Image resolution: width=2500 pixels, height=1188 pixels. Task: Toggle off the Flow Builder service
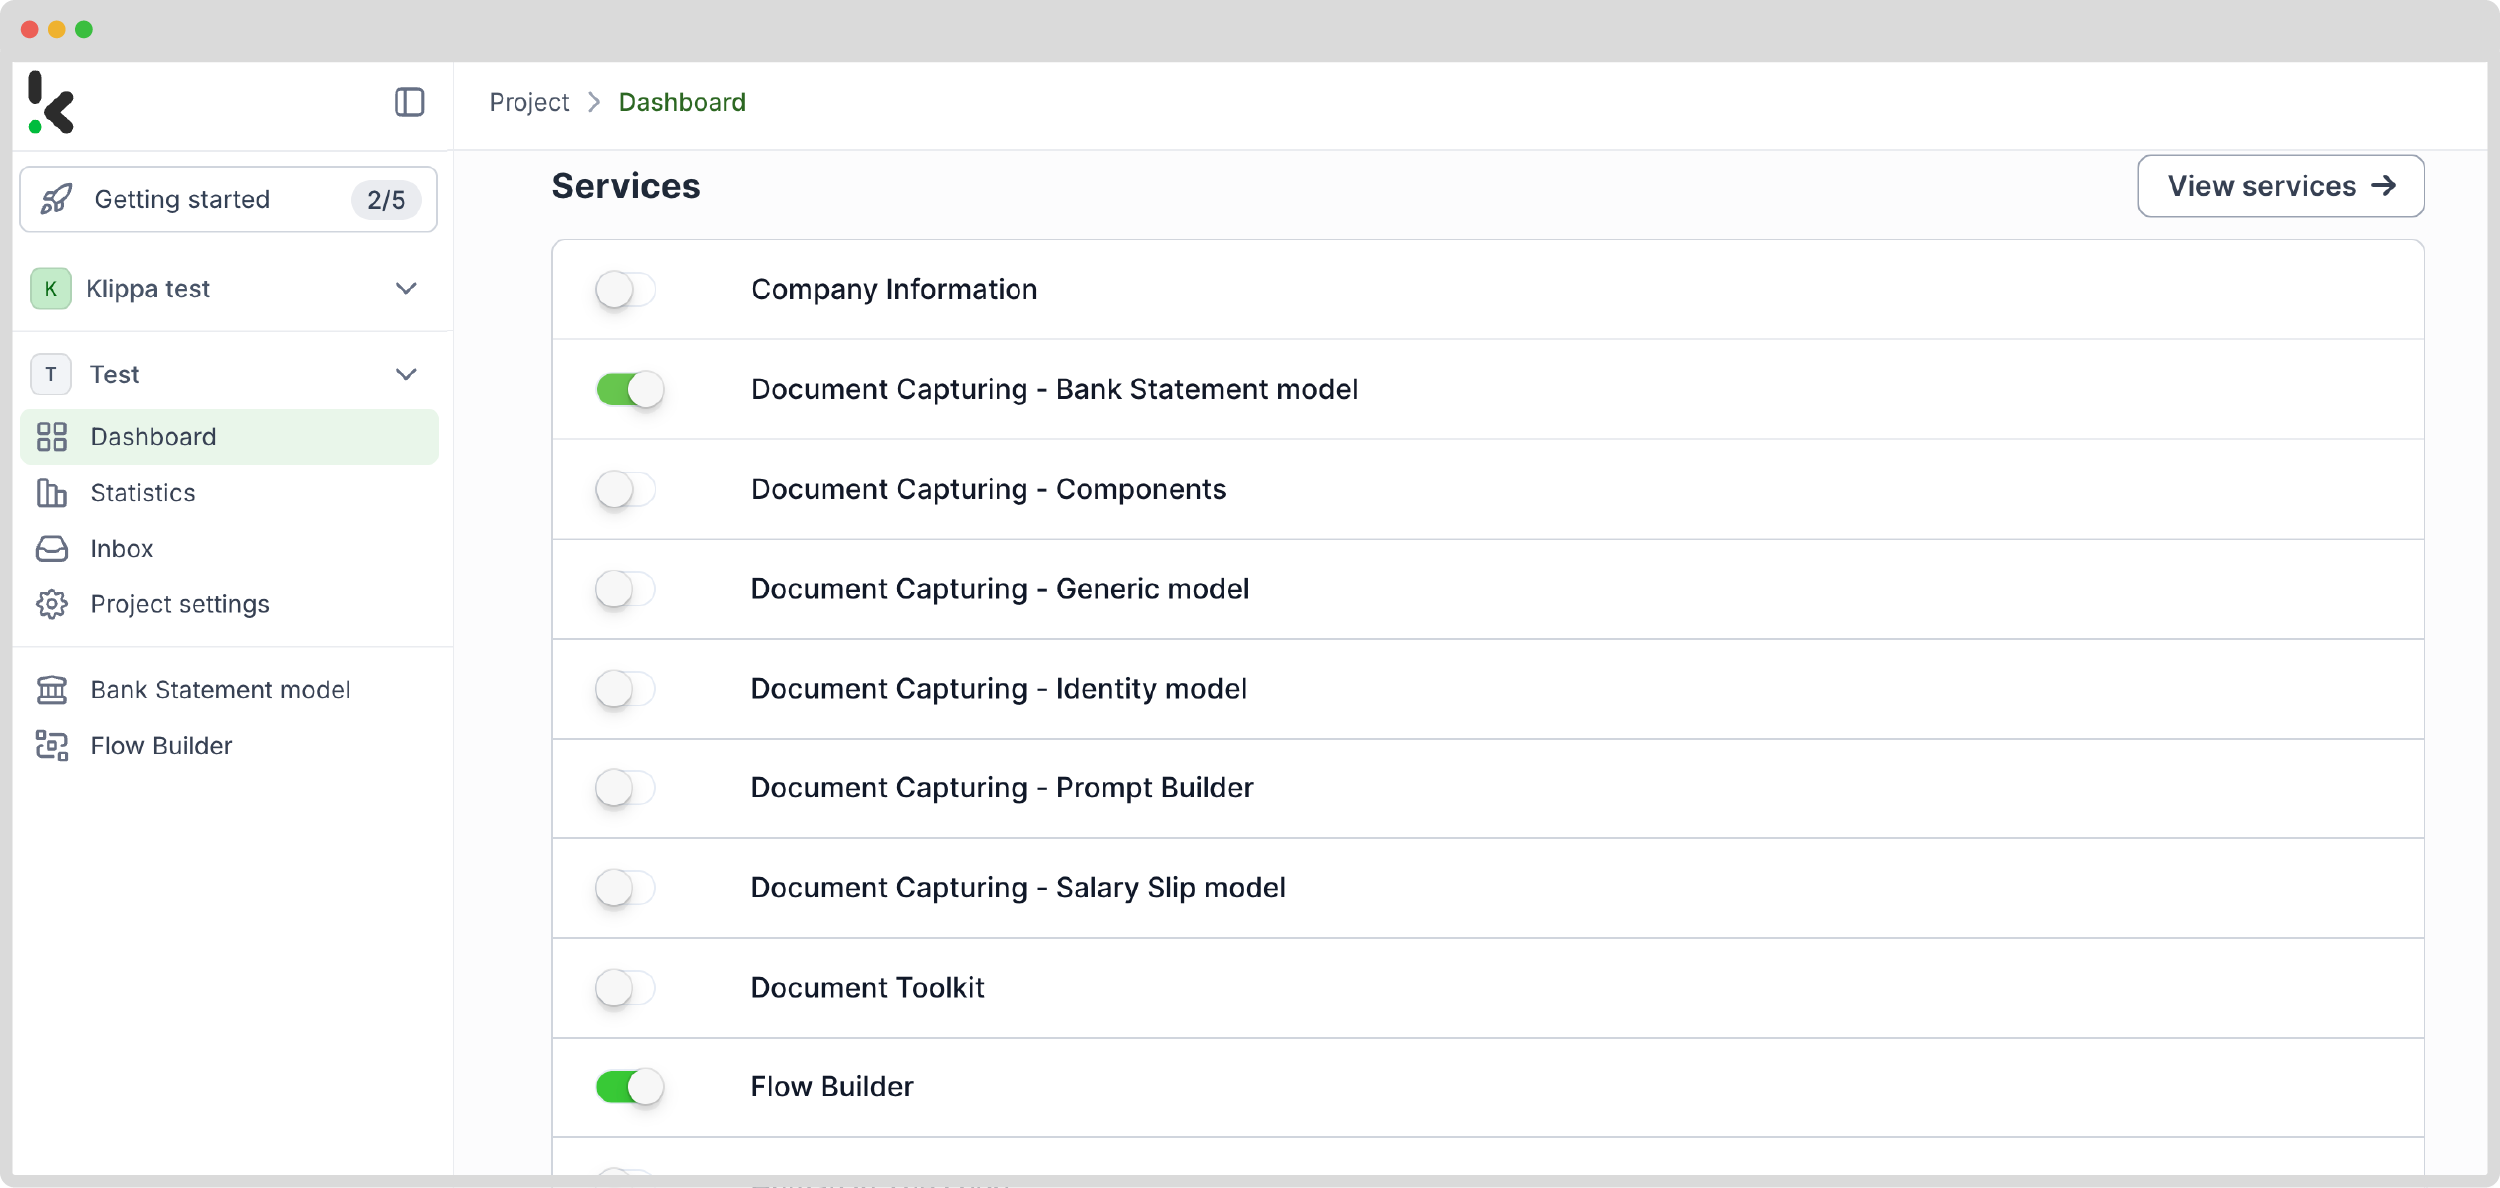pos(630,1086)
